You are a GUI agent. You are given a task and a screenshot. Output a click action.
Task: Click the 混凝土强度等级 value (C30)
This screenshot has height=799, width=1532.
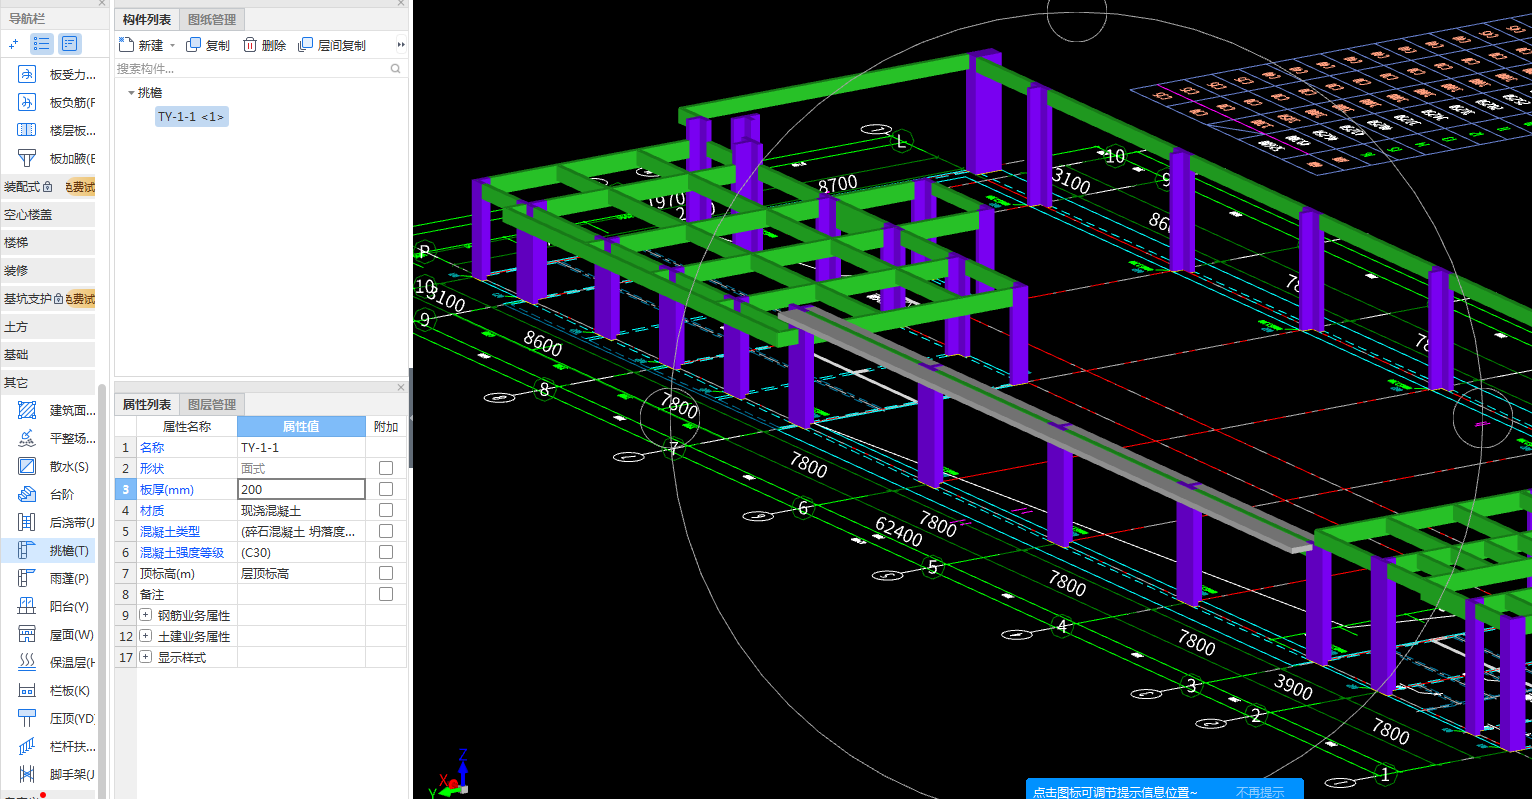(x=301, y=552)
